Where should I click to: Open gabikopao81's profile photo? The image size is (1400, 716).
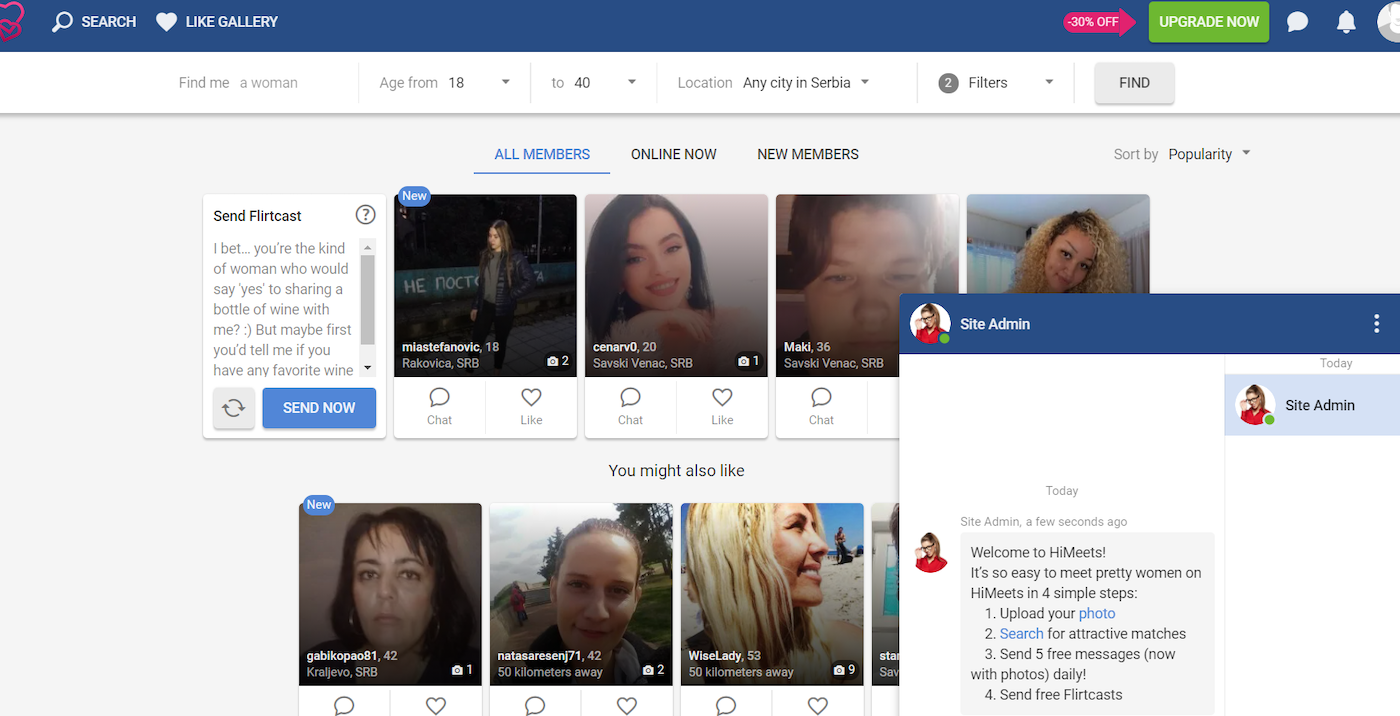[x=391, y=594]
